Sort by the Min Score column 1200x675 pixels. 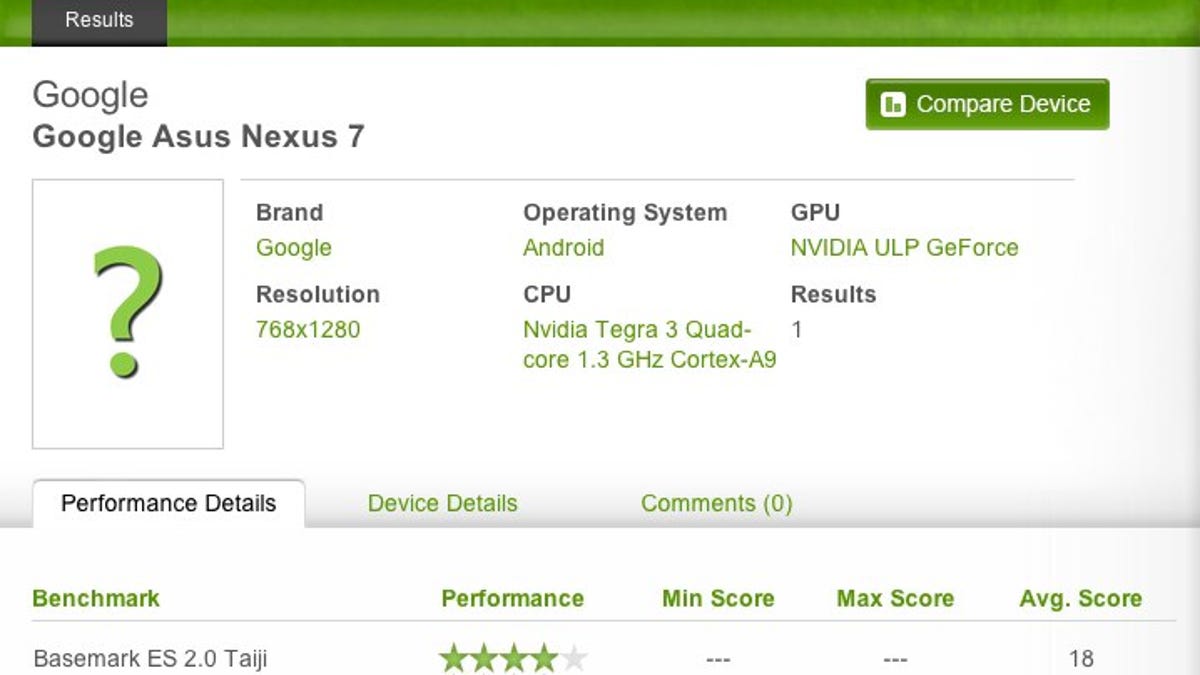(x=718, y=598)
